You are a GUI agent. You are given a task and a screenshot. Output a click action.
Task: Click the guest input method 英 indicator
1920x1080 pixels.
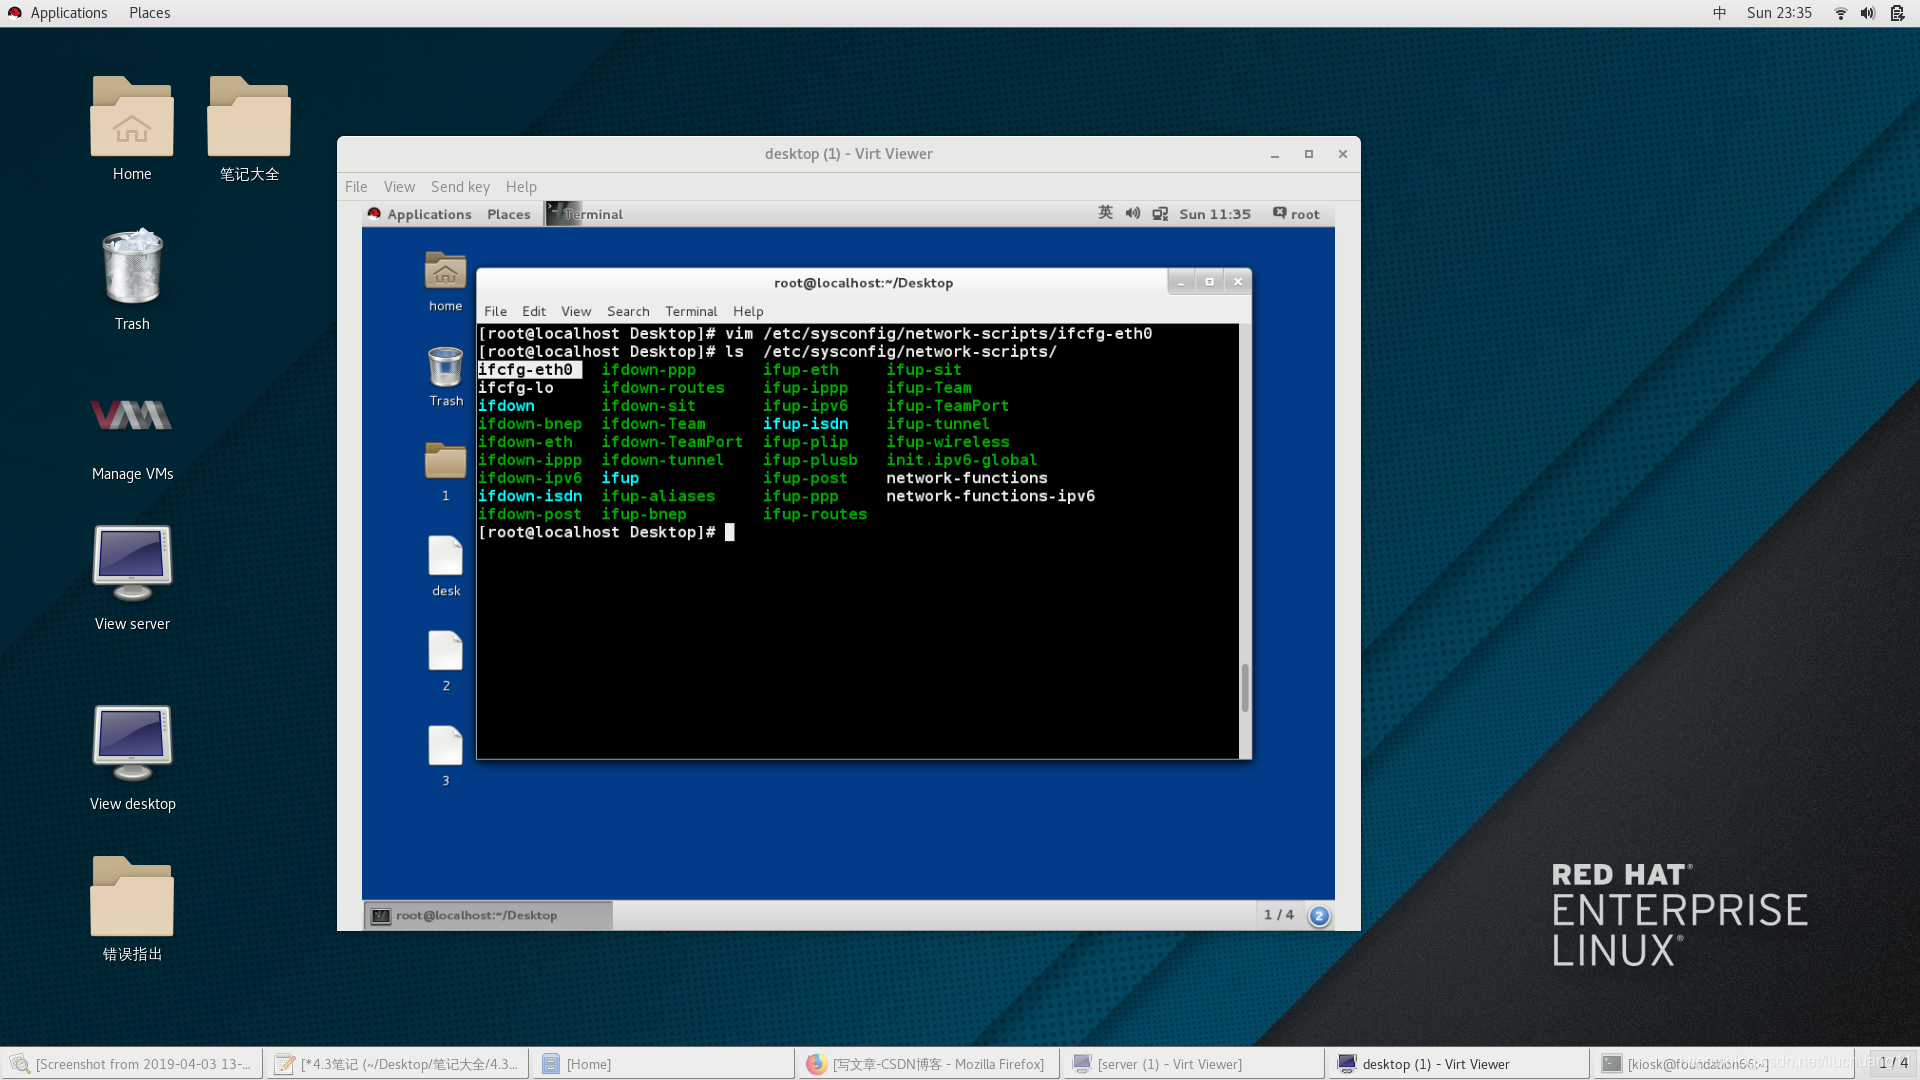point(1105,213)
